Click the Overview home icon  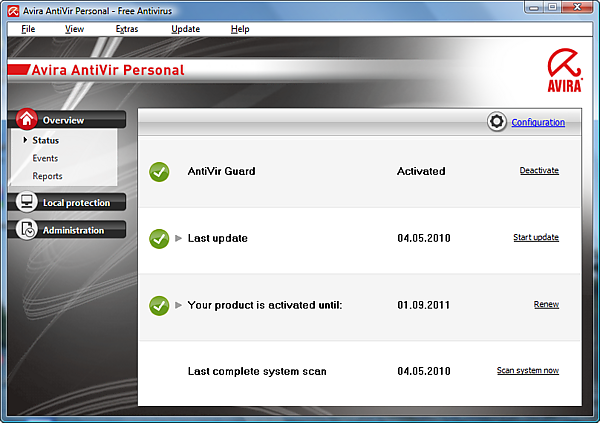[27, 120]
